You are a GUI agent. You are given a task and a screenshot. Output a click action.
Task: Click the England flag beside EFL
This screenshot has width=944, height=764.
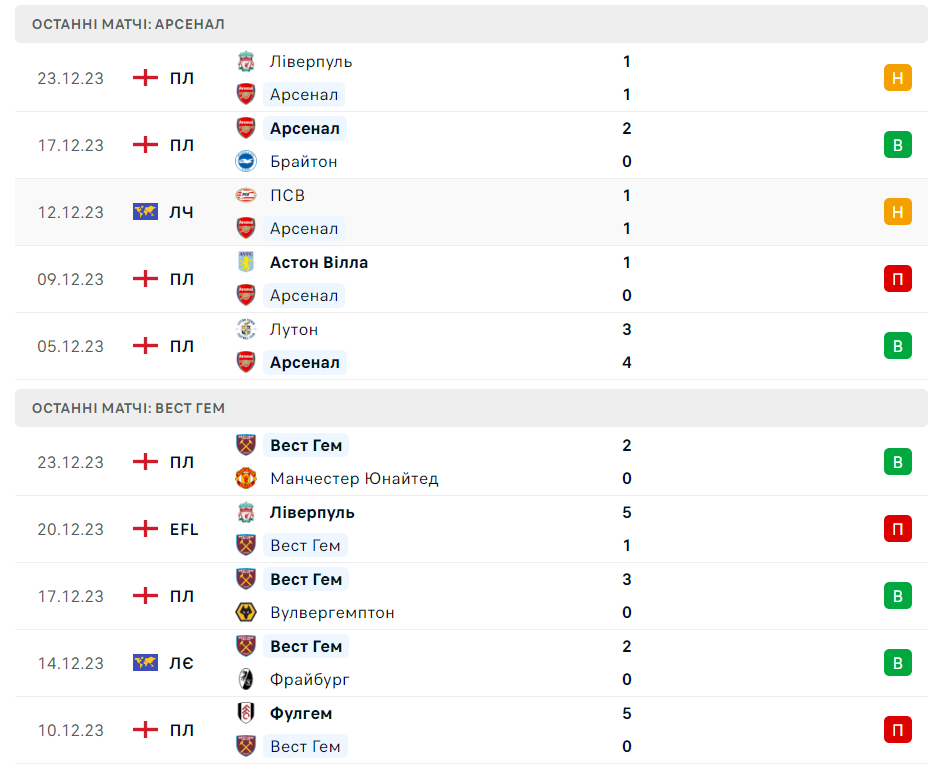click(146, 529)
